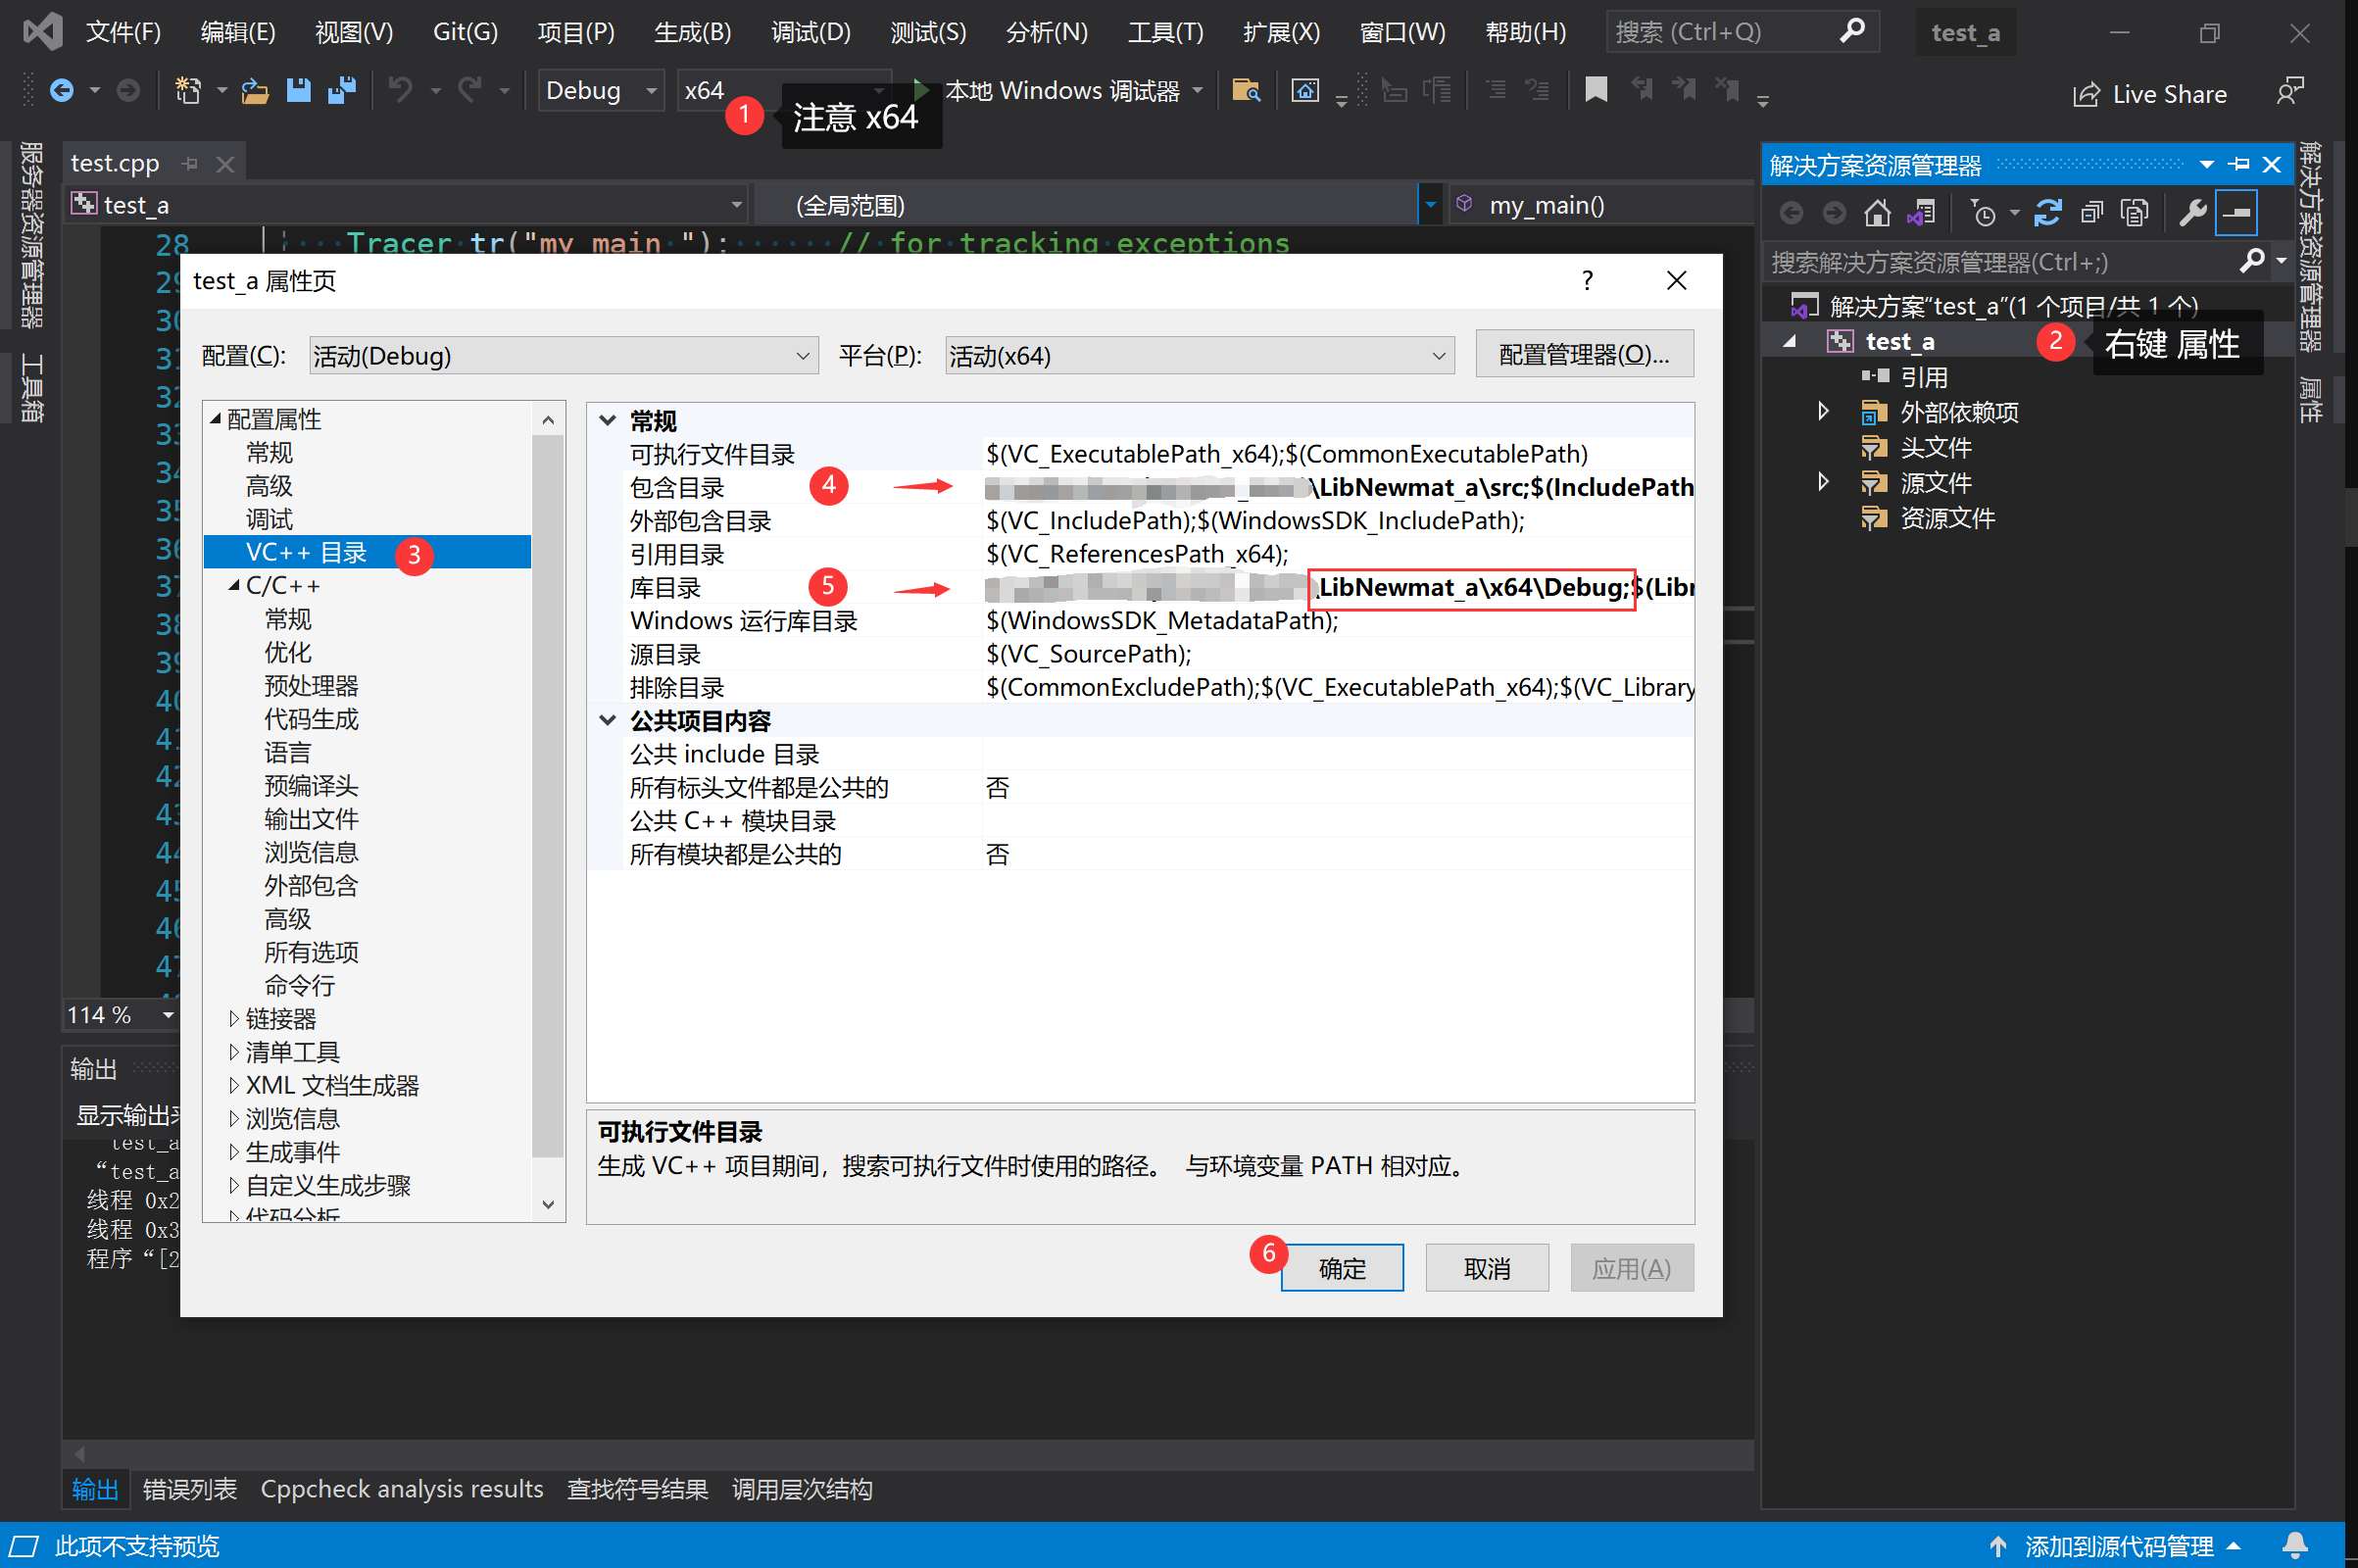The height and width of the screenshot is (1568, 2358).
Task: Click the new project toolbar icon
Action: [187, 91]
